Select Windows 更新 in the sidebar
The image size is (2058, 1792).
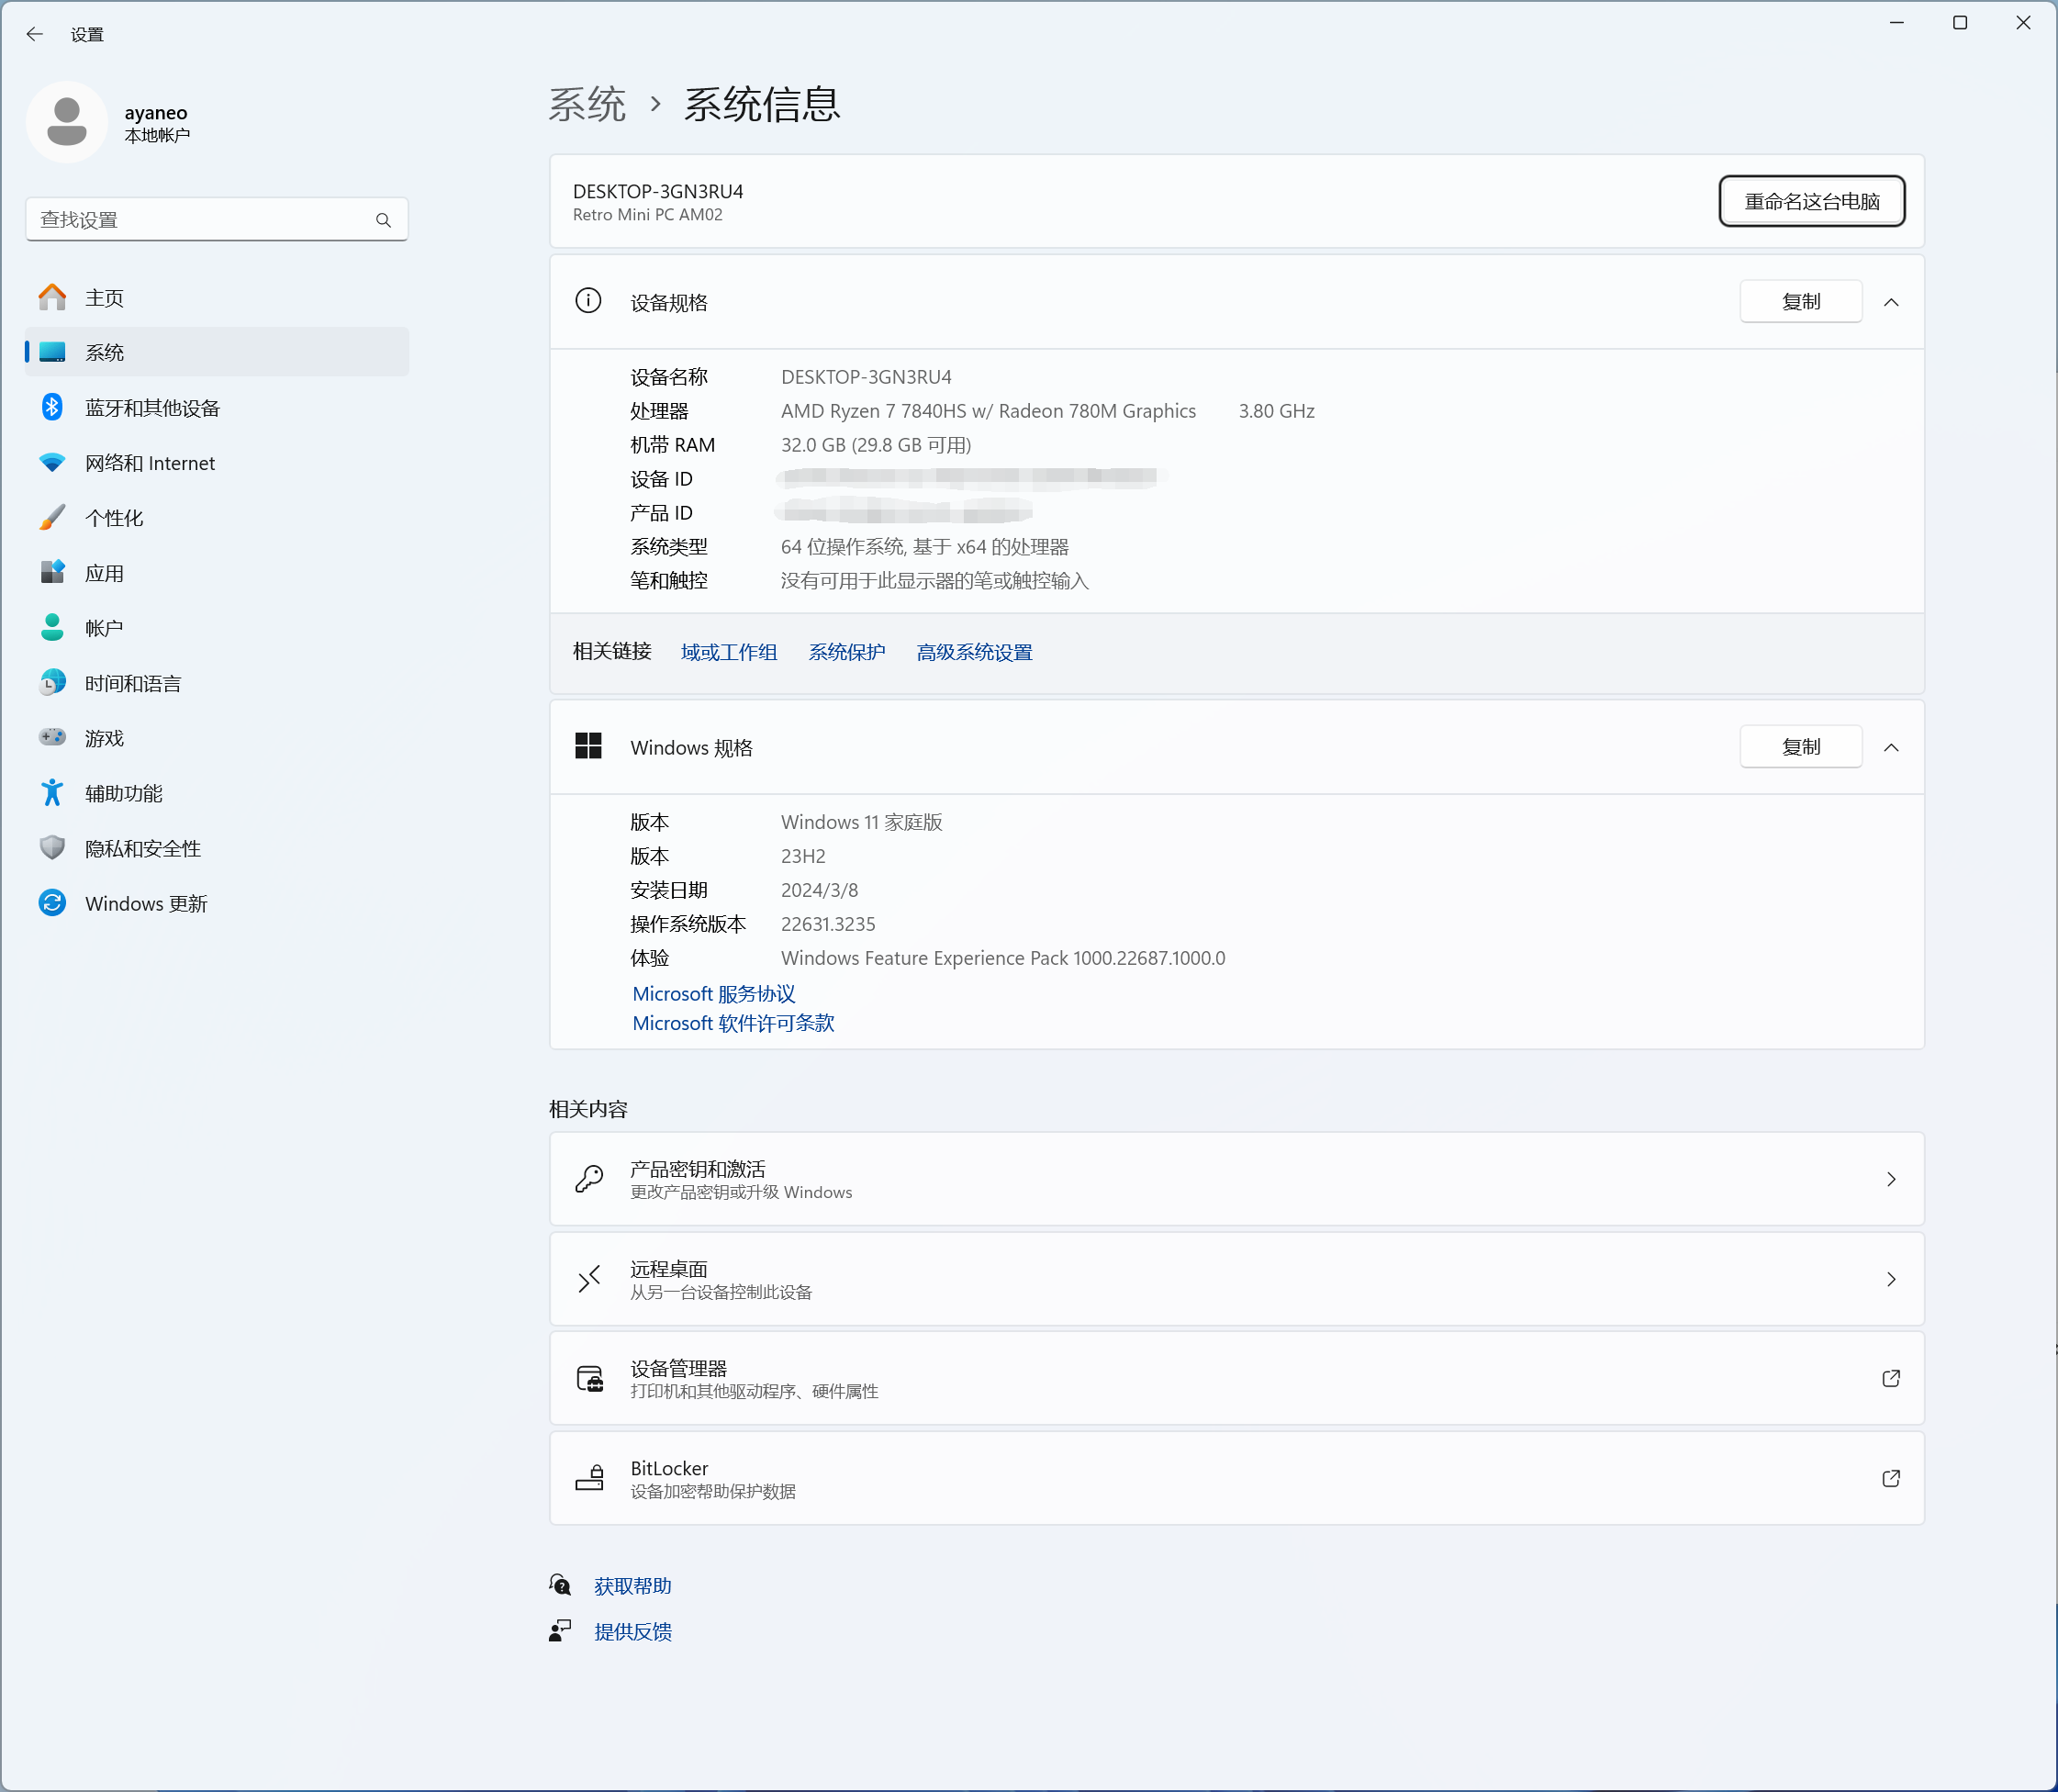click(217, 903)
